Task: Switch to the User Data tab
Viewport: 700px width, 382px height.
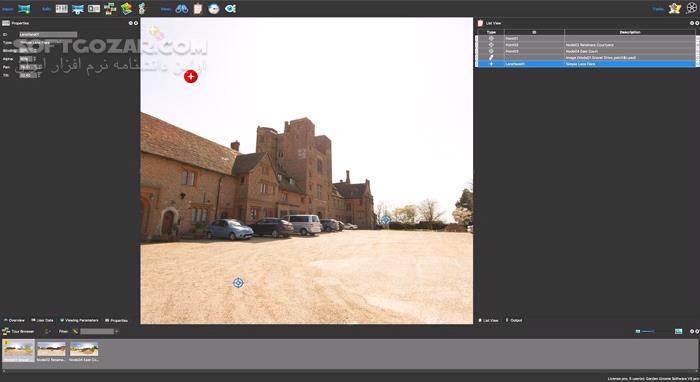Action: 42,320
